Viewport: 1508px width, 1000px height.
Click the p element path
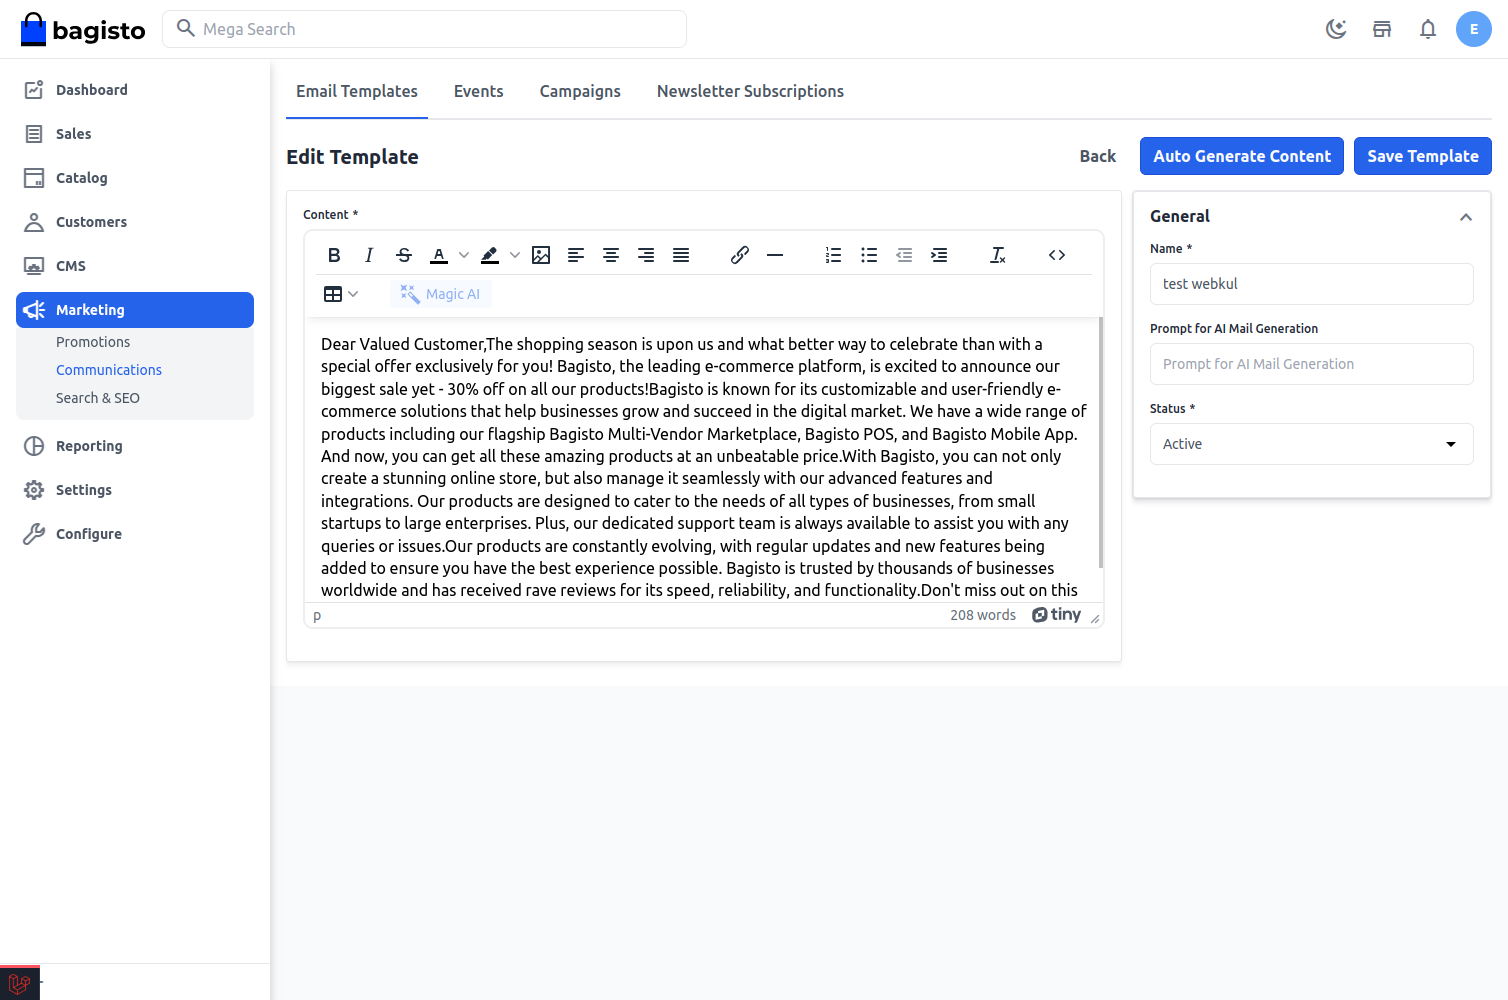click(x=317, y=616)
